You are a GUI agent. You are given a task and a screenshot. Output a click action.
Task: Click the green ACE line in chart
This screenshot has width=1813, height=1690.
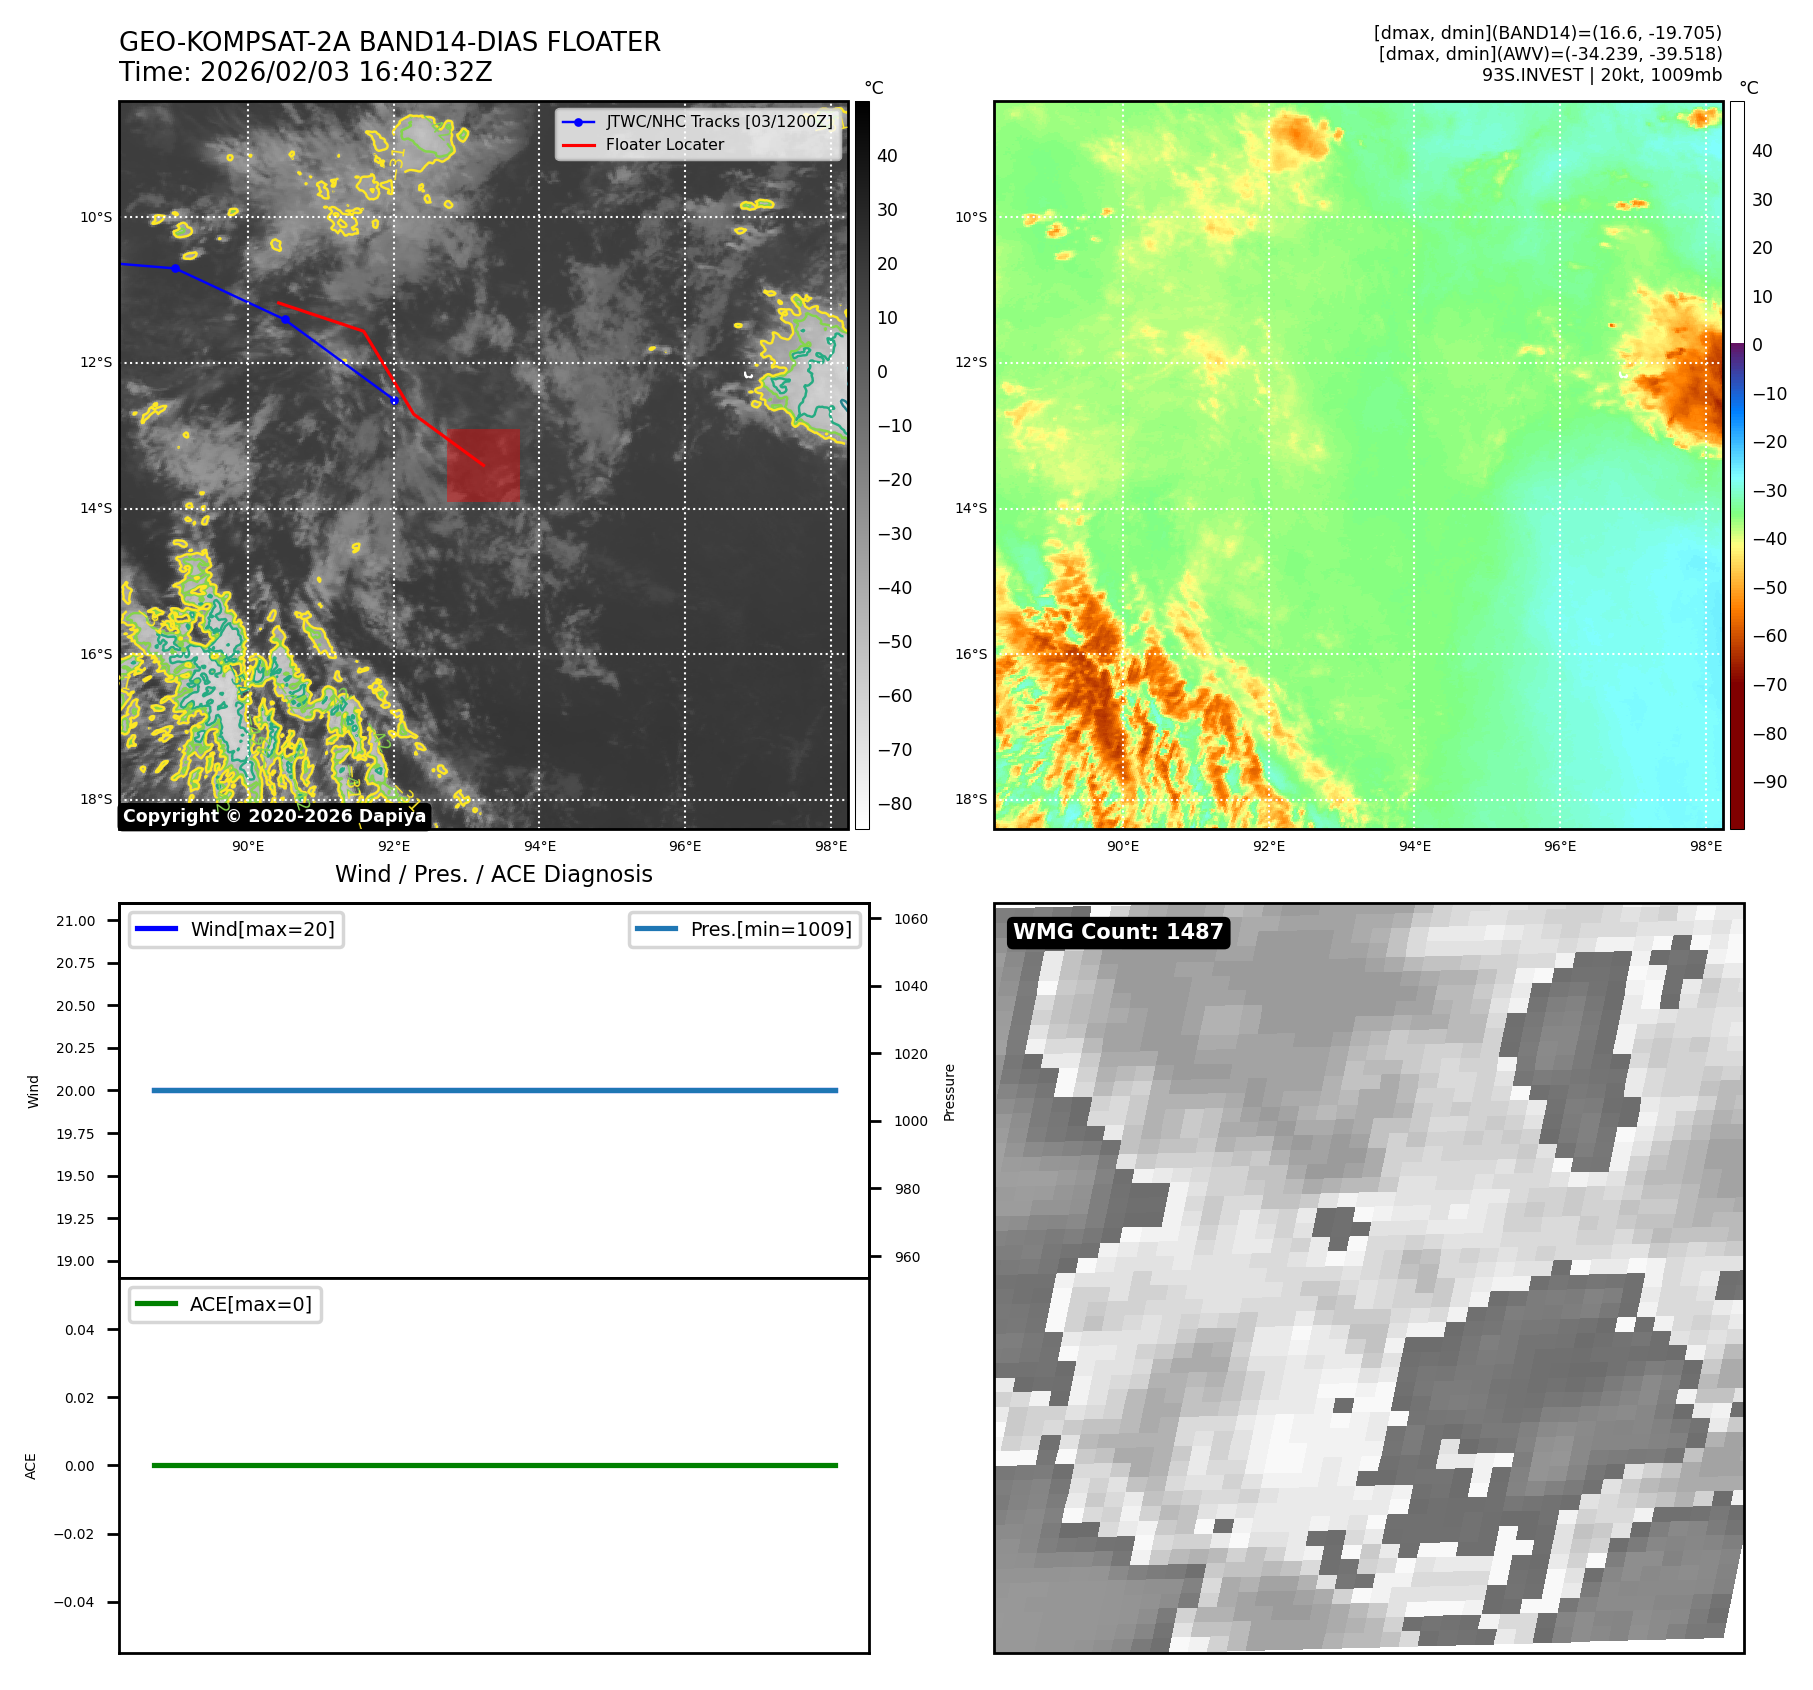(x=494, y=1465)
